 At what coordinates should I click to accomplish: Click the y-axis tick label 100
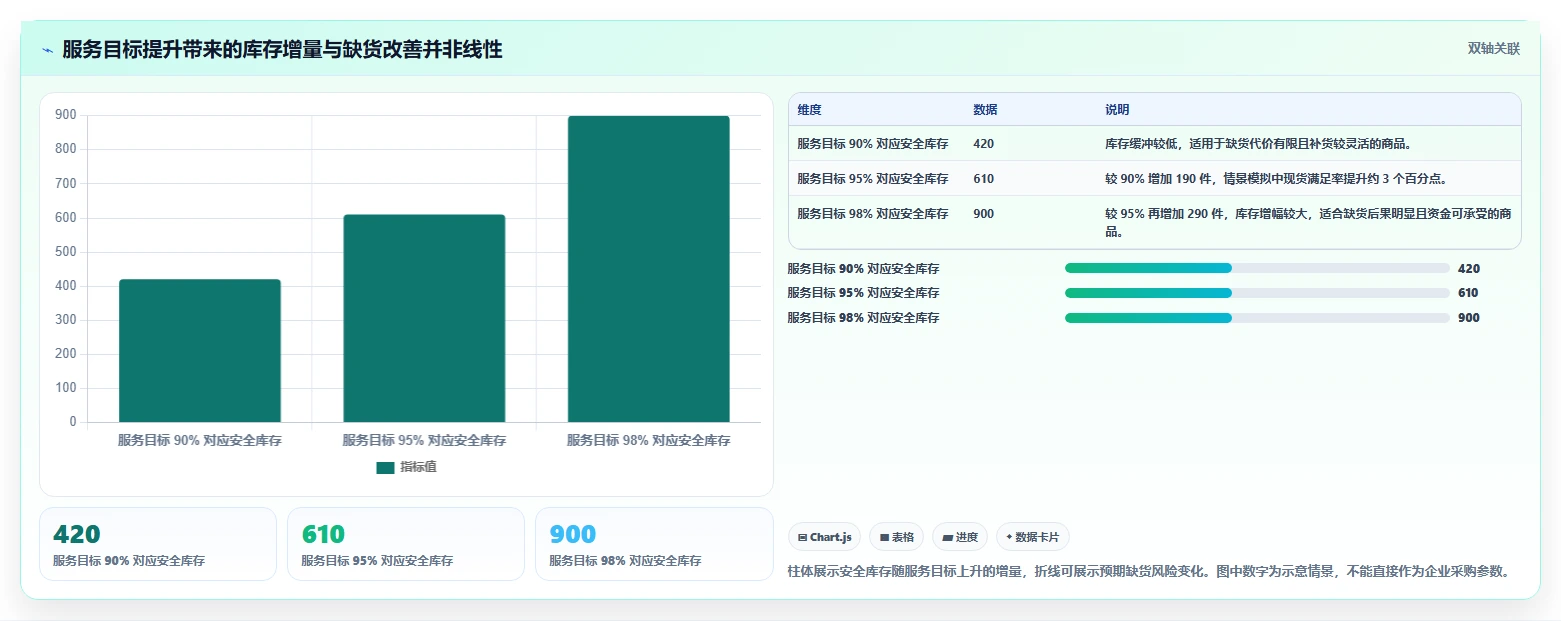pos(66,388)
